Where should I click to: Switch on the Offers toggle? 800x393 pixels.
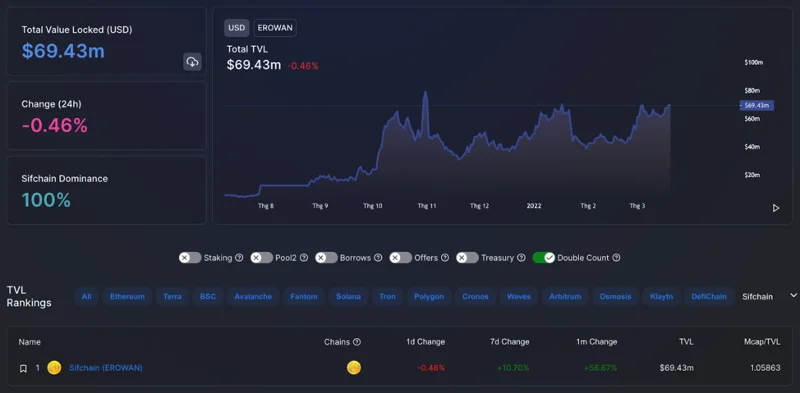click(401, 258)
